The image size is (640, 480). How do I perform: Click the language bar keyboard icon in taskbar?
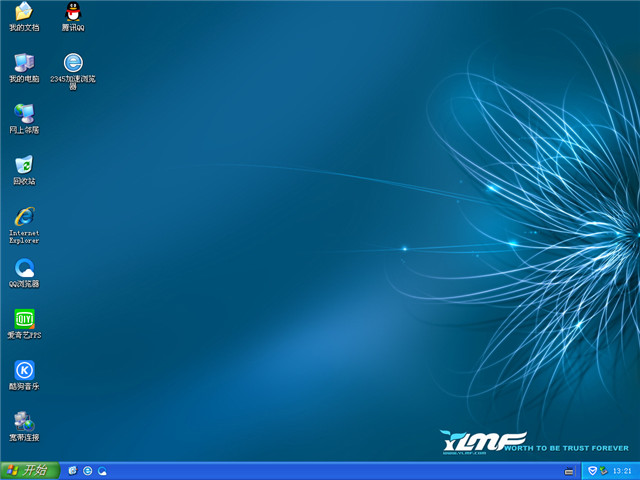tap(569, 470)
